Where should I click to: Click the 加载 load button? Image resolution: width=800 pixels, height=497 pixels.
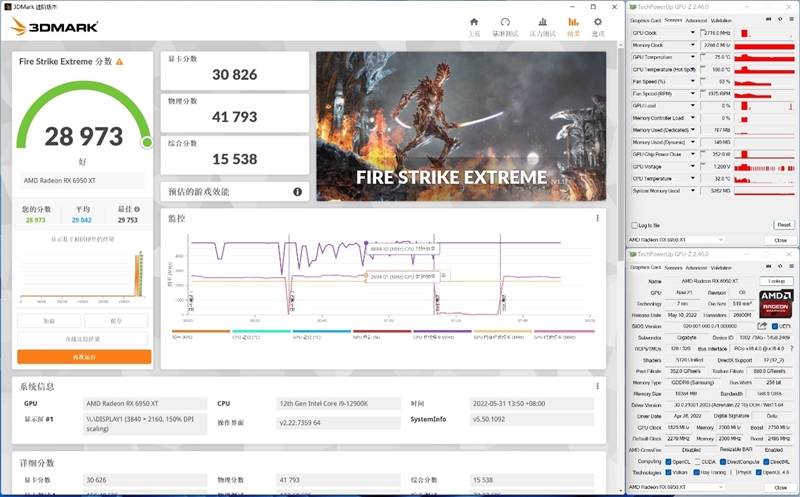click(x=49, y=321)
